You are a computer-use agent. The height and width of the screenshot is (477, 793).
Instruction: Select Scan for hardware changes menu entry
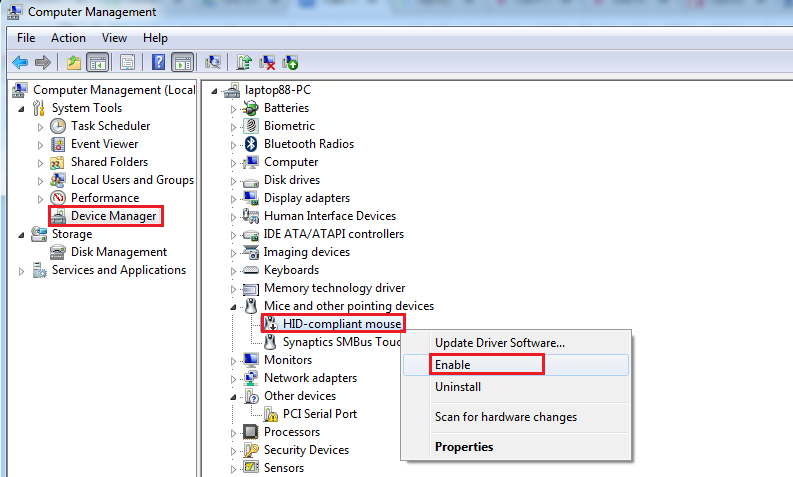tap(516, 417)
